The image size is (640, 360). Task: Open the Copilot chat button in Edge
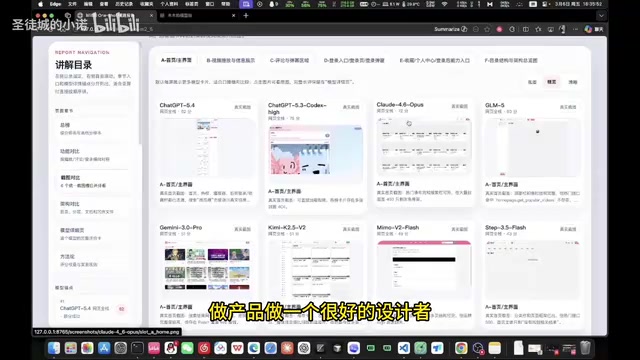pyautogui.click(x=594, y=29)
